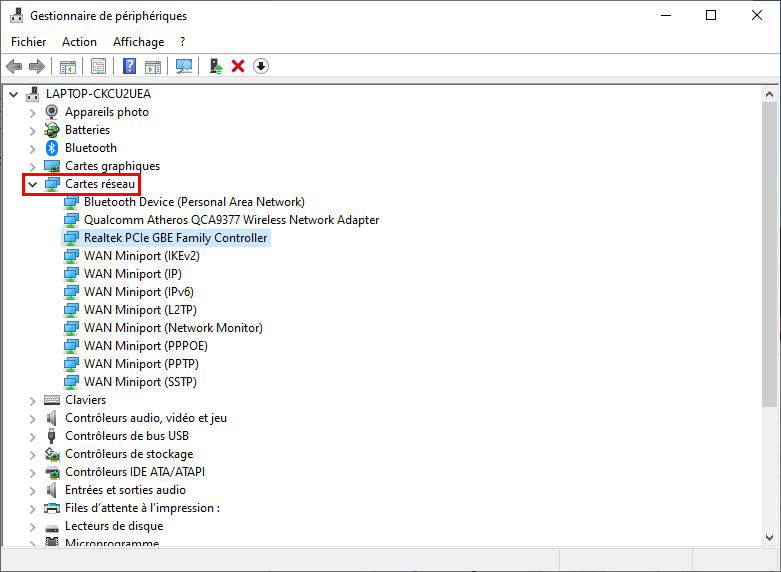Click the red X uninstall device icon
The height and width of the screenshot is (572, 781).
(x=238, y=66)
